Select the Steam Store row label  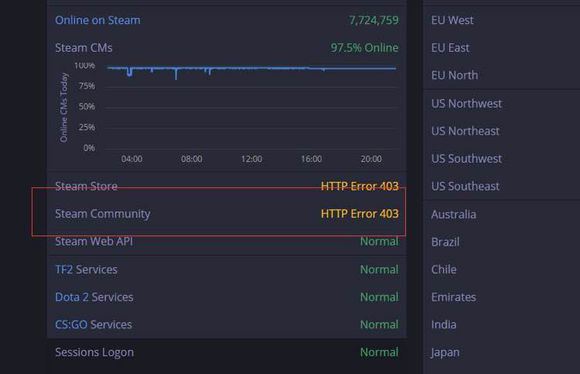click(86, 186)
